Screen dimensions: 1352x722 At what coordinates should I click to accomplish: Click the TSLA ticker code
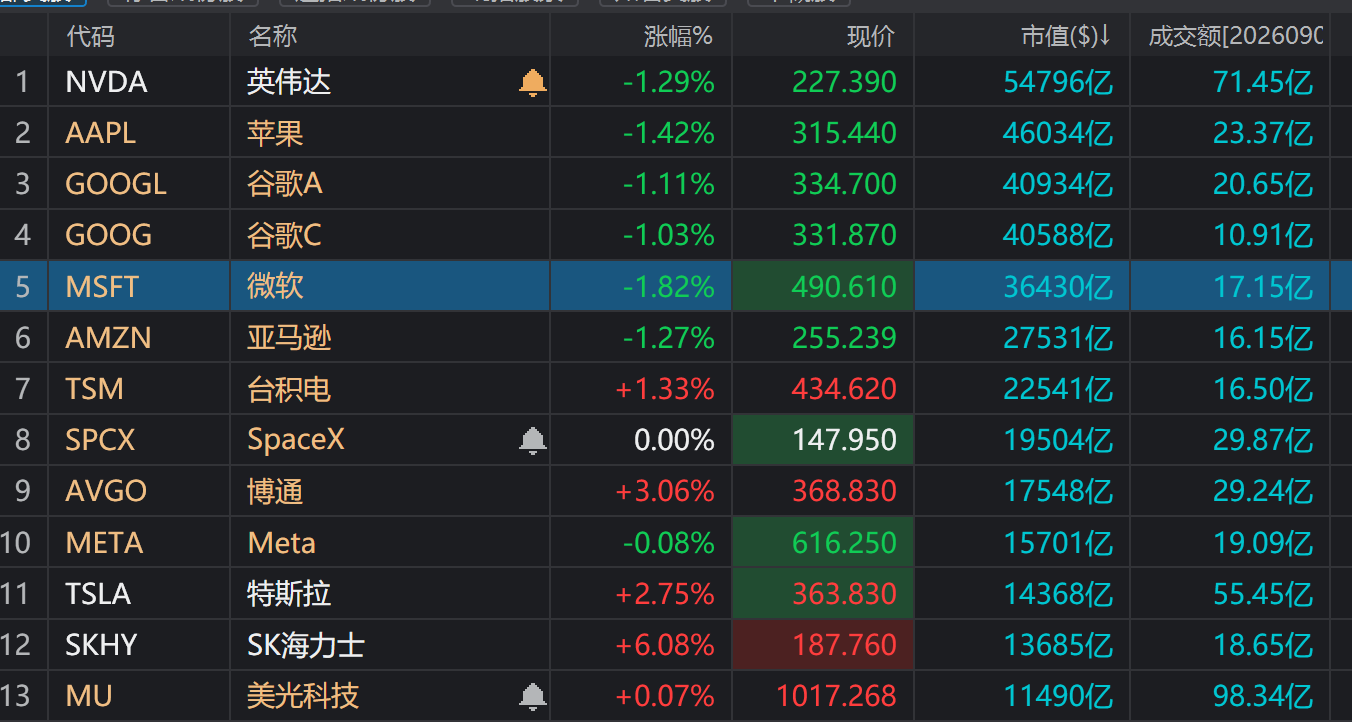[98, 594]
